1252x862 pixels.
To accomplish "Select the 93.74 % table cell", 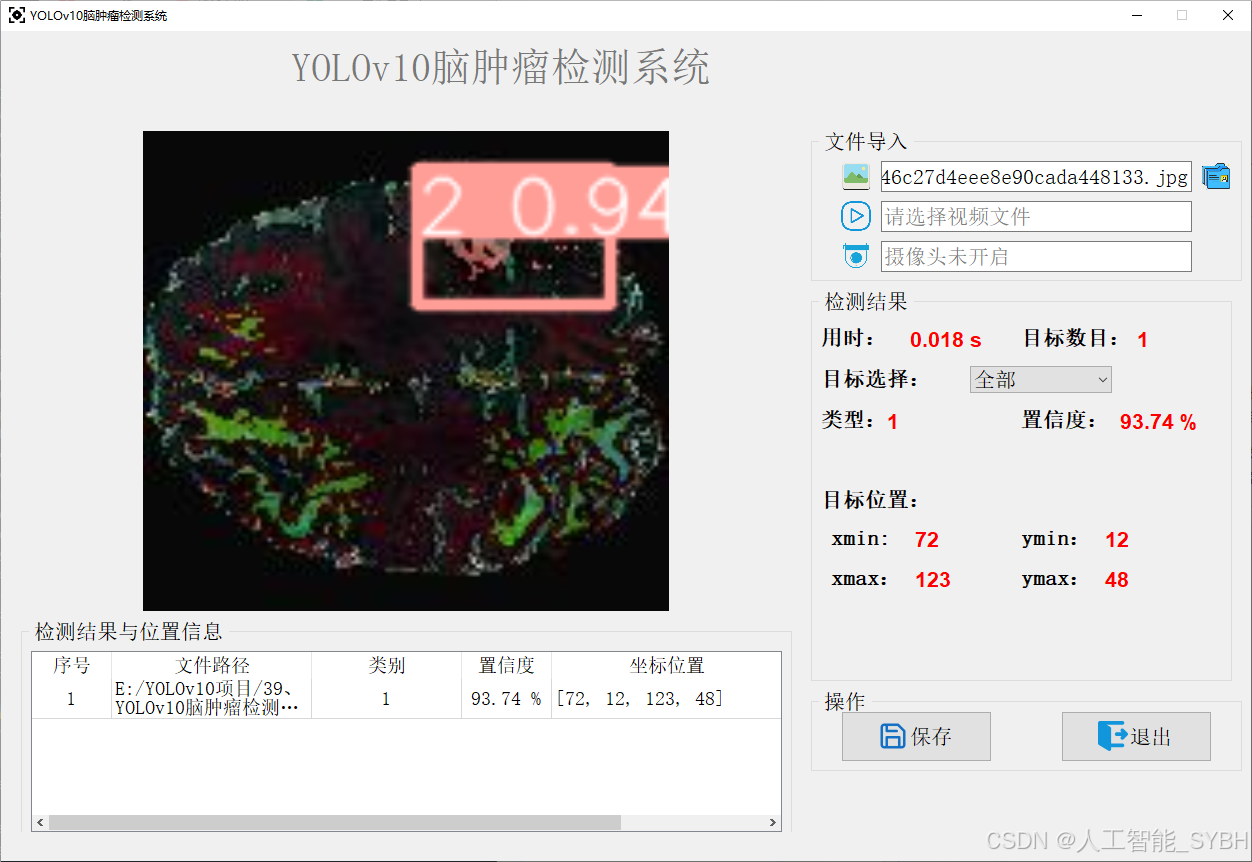I will point(506,699).
